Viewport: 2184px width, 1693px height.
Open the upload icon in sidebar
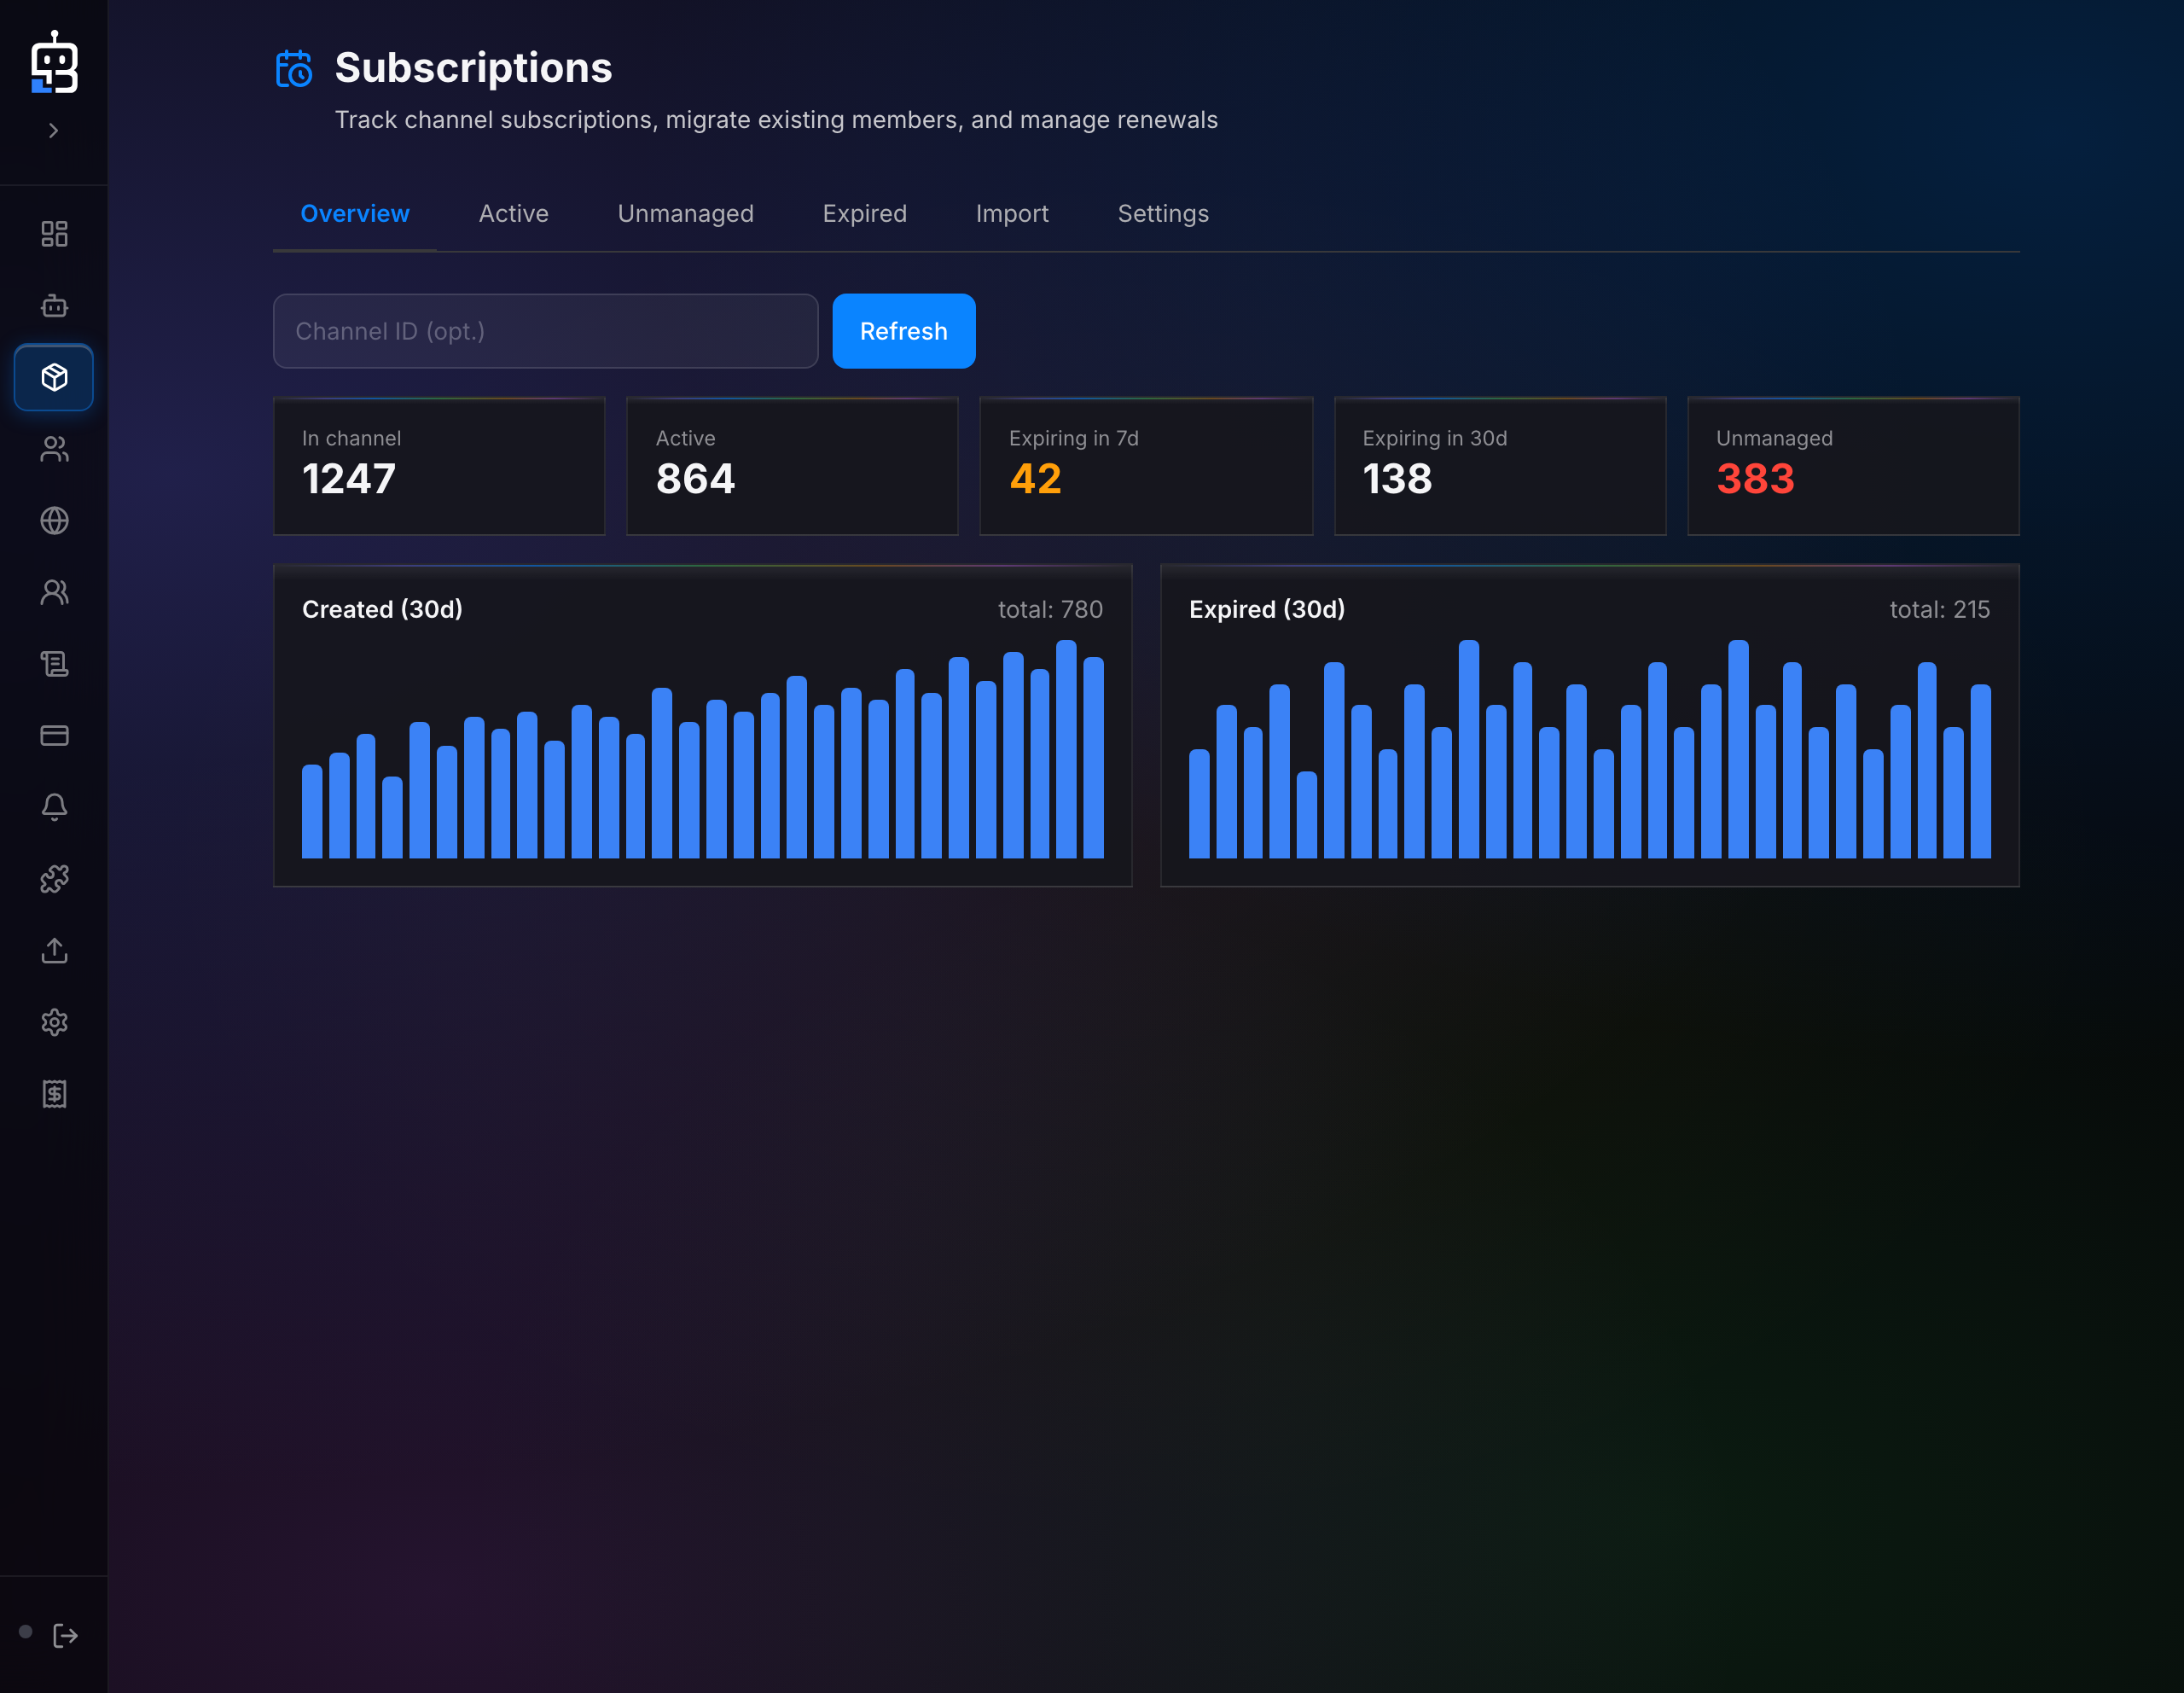54,951
